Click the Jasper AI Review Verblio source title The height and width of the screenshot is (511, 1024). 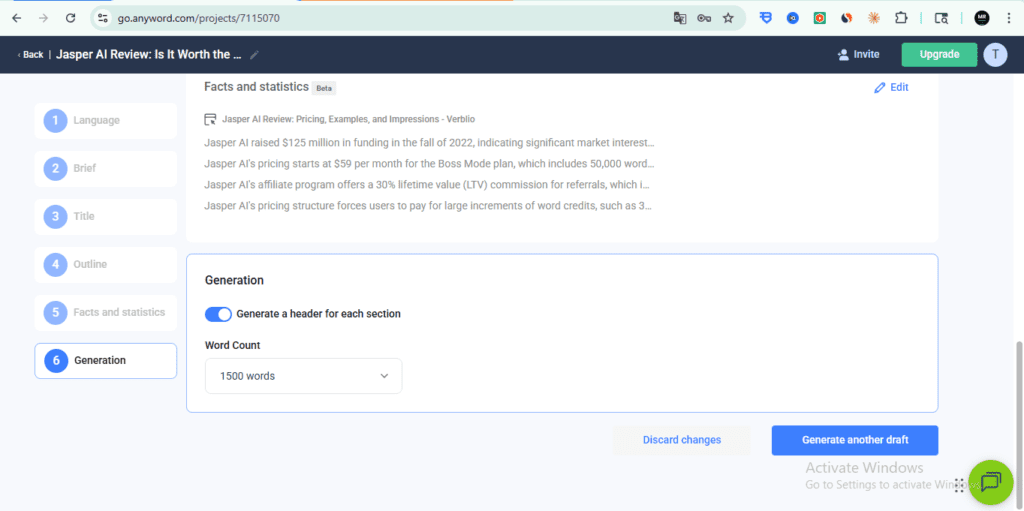(349, 120)
